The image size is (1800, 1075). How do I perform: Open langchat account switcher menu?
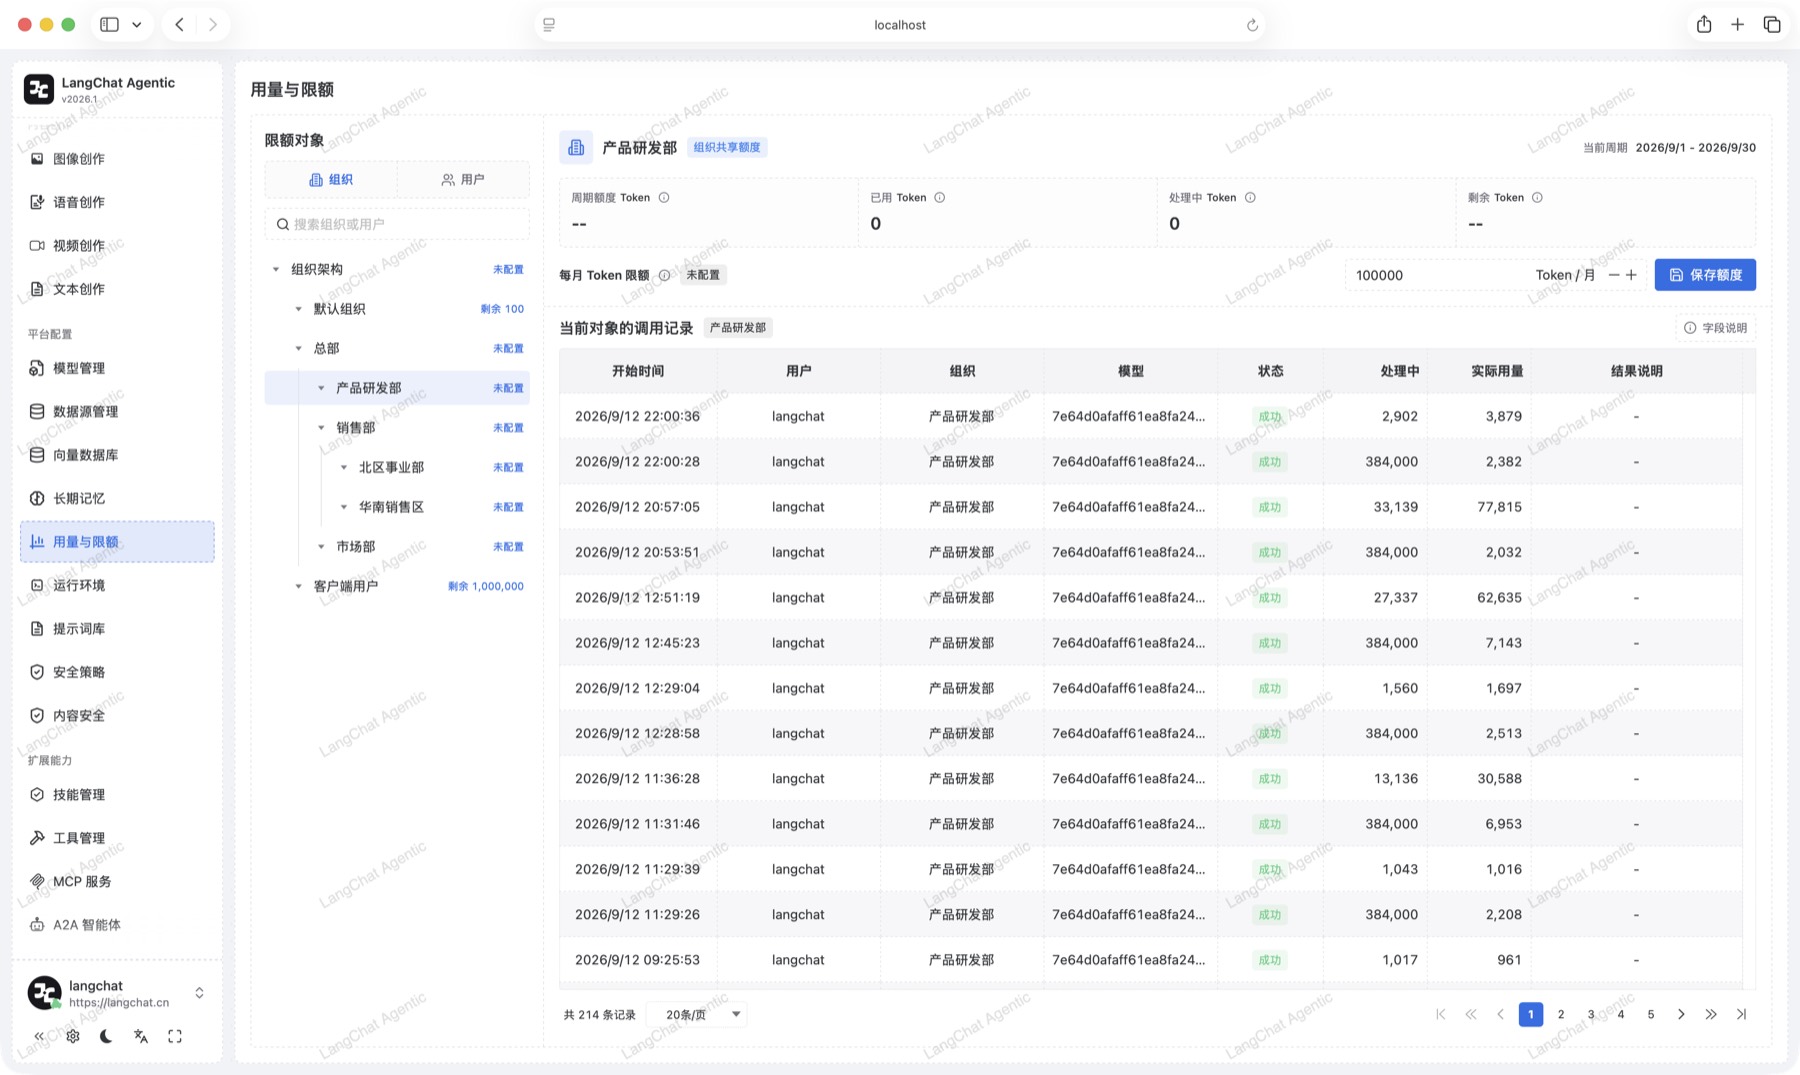199,993
